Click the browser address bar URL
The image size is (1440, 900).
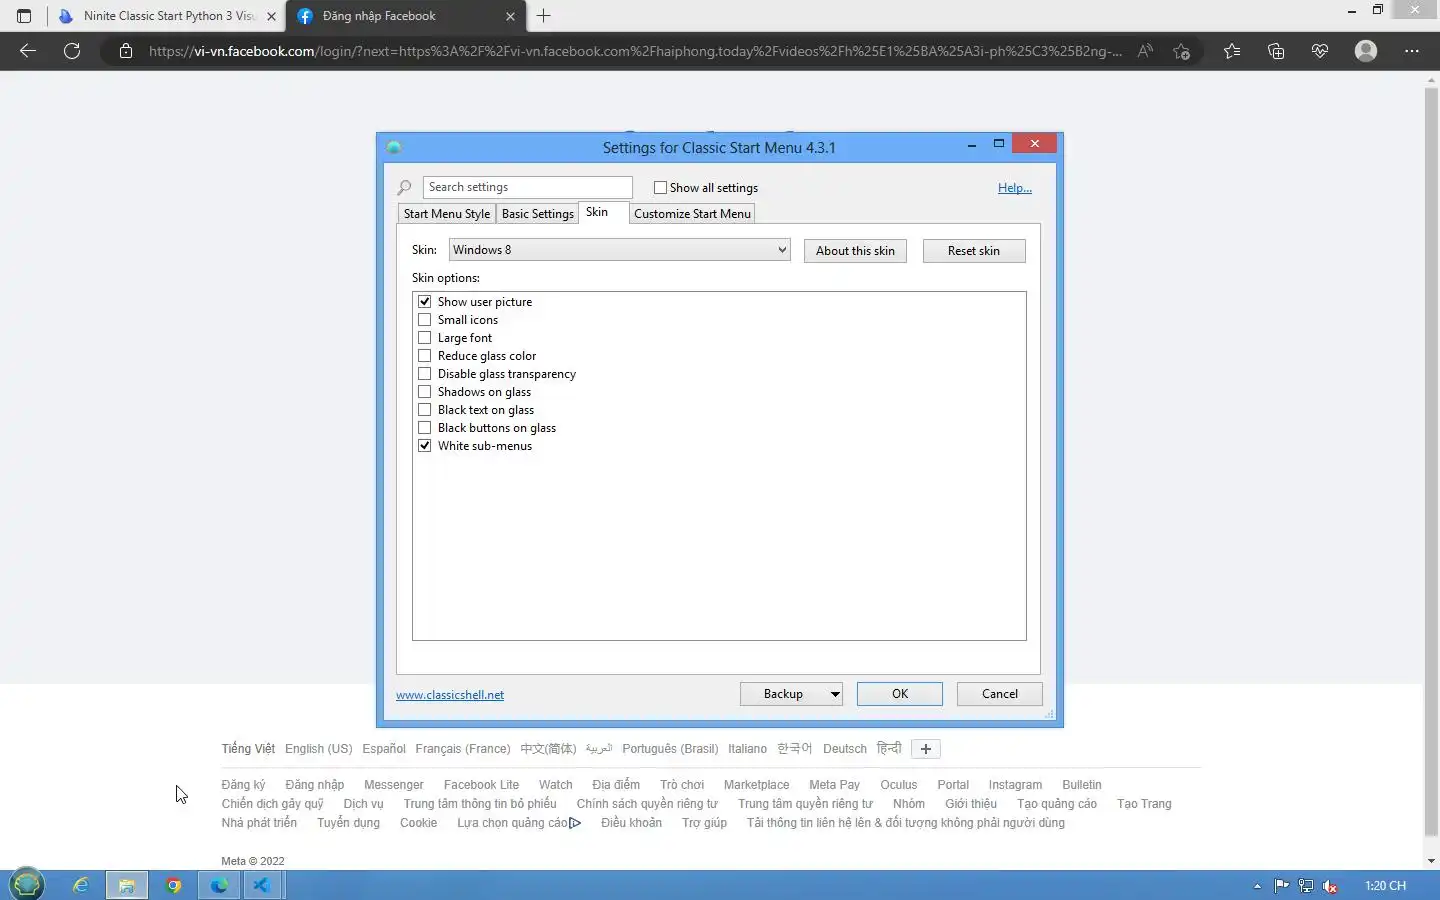tap(635, 51)
